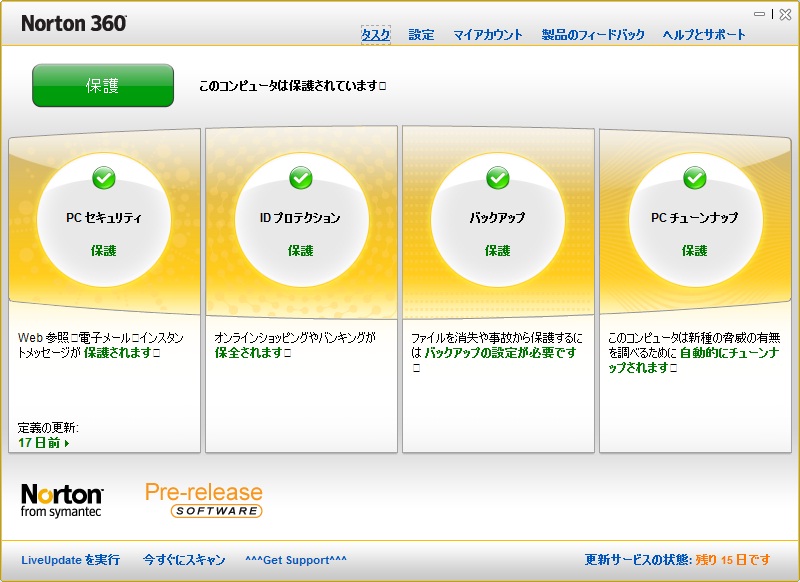The width and height of the screenshot is (800, 582).
Task: Click the green checkmark above ID プロテクション
Action: (x=301, y=178)
